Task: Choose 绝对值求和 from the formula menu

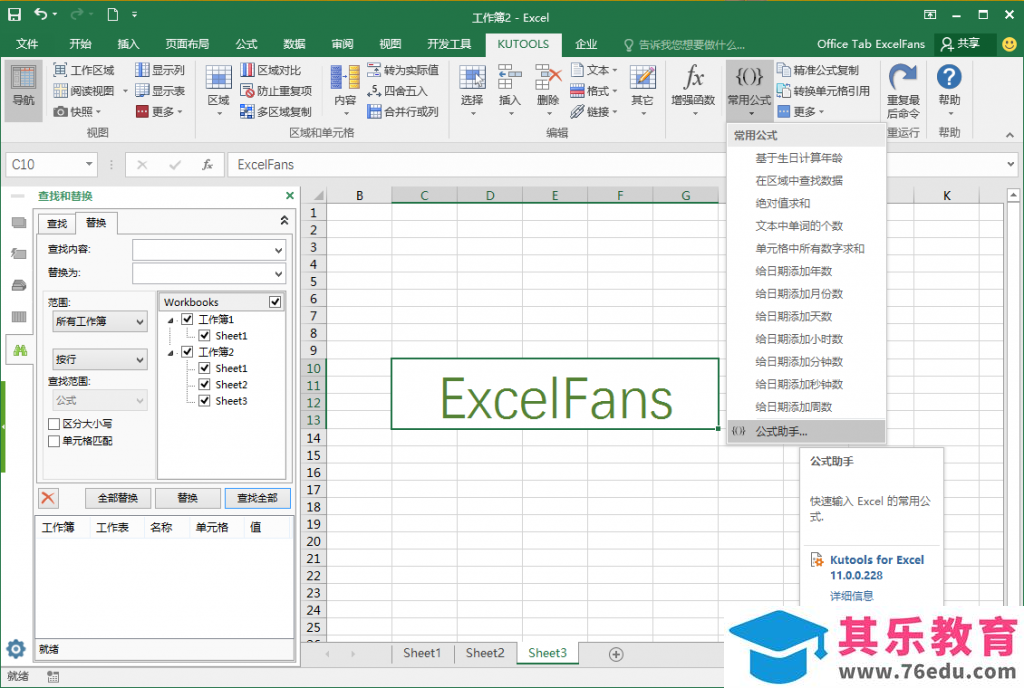Action: click(x=782, y=203)
